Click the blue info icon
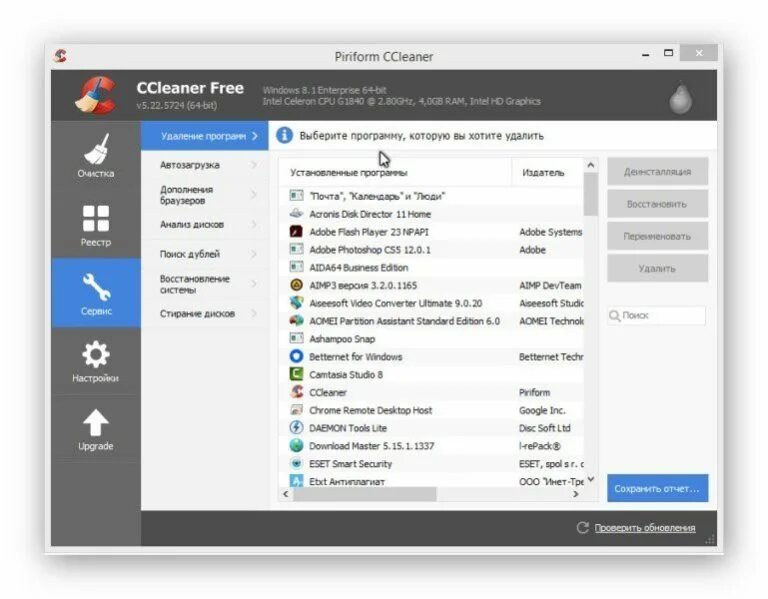Image resolution: width=768 pixels, height=599 pixels. 284,135
